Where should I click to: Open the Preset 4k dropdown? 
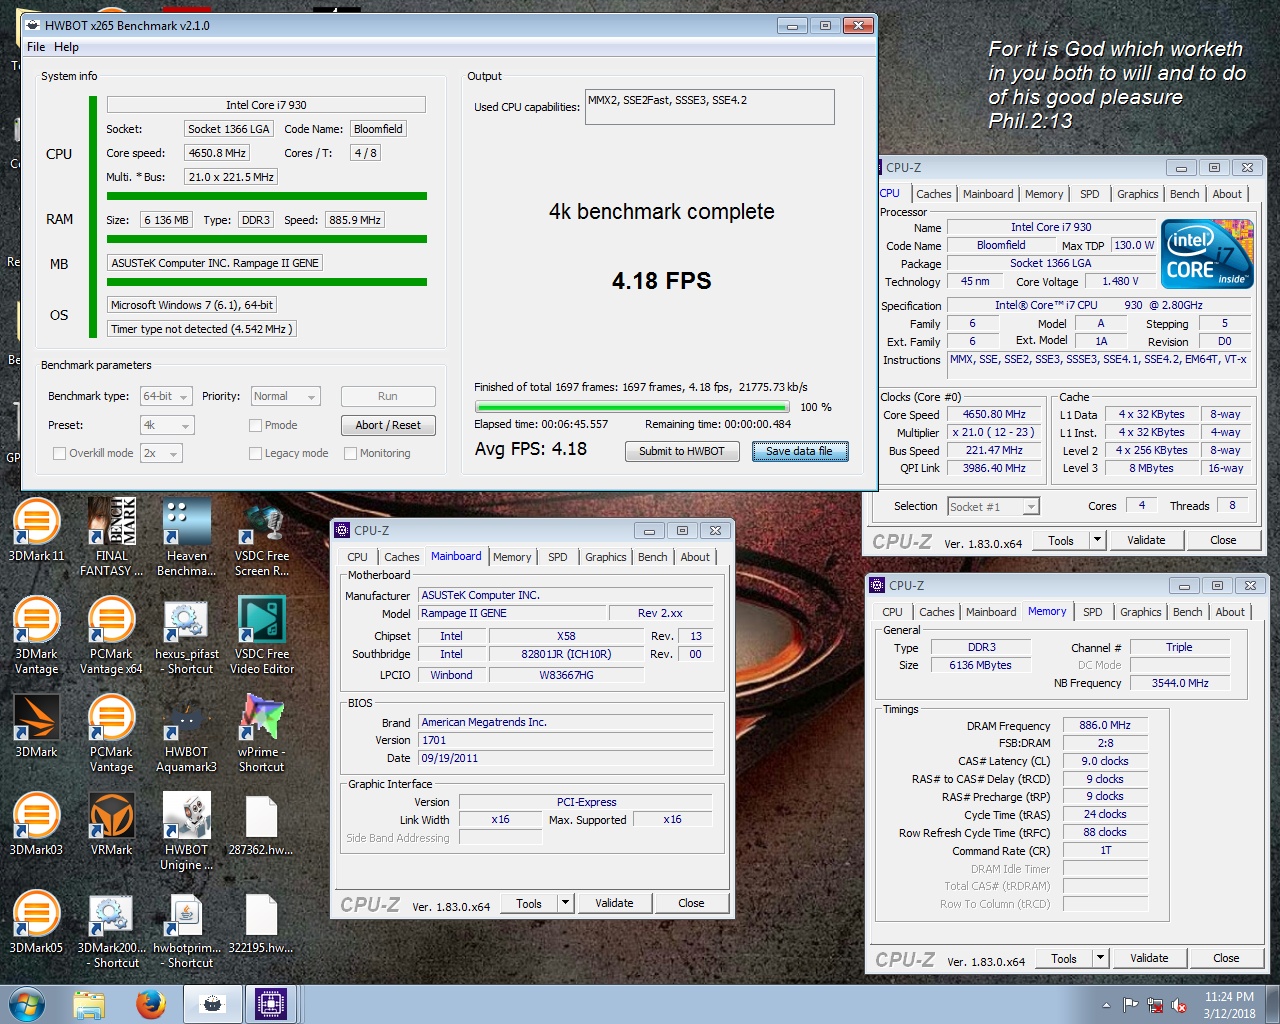tap(166, 425)
